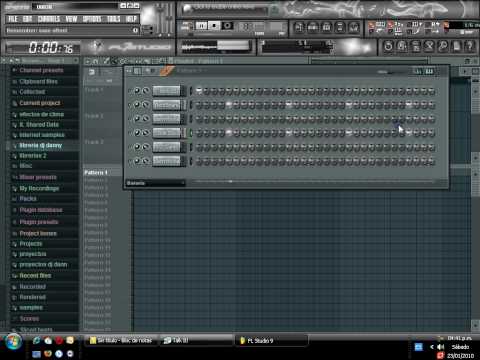Click the magnifier icon in top-right toolbar
Image resolution: width=480 pixels, height=360 pixels.
[443, 46]
